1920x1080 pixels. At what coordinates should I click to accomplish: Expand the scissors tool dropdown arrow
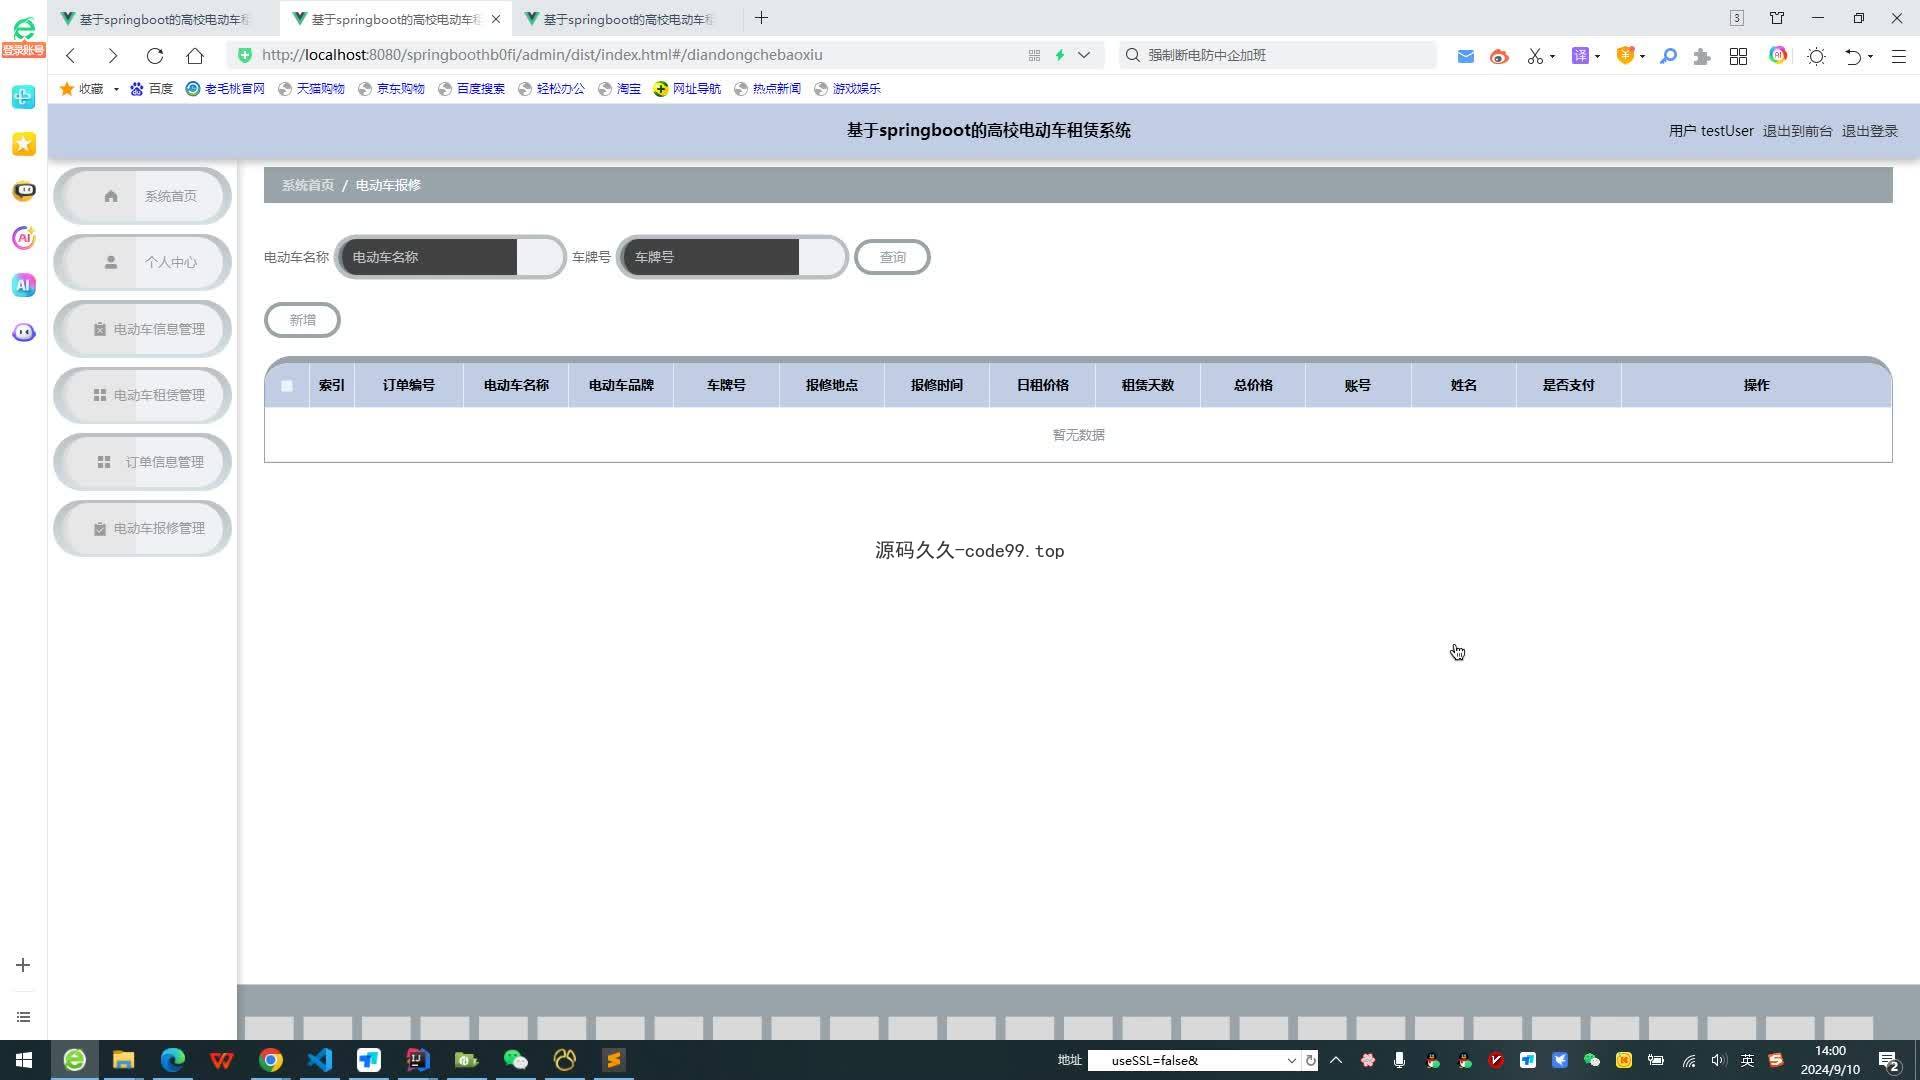point(1552,56)
